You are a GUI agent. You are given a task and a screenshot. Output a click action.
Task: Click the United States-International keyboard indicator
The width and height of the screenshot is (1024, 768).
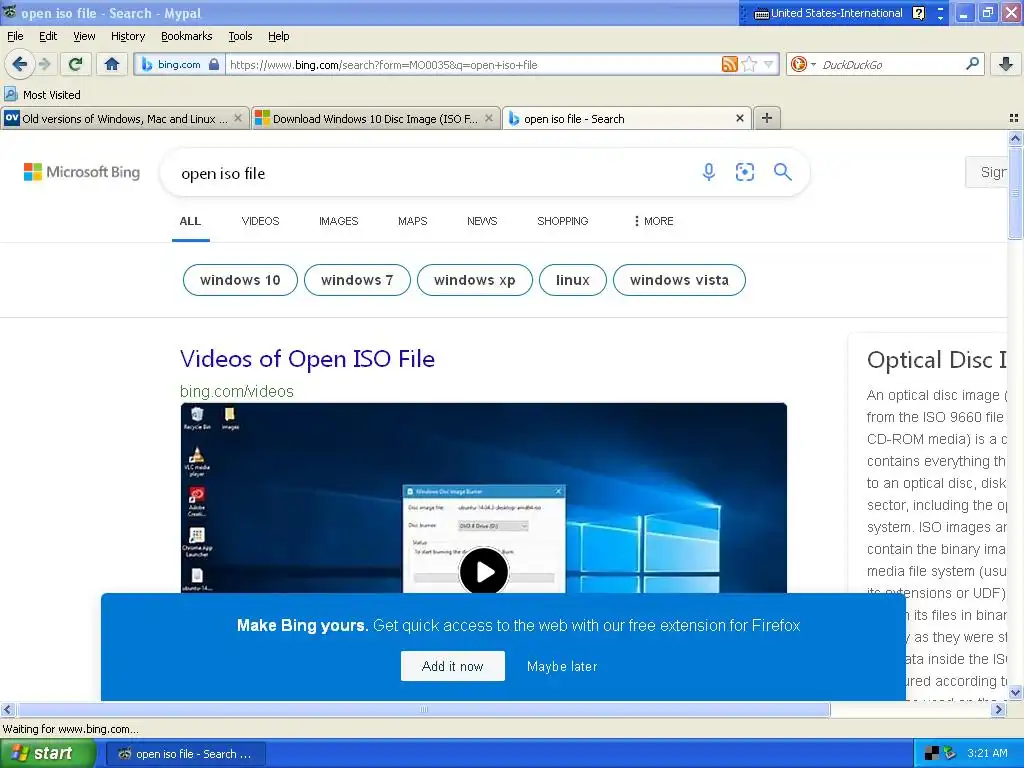(x=828, y=13)
